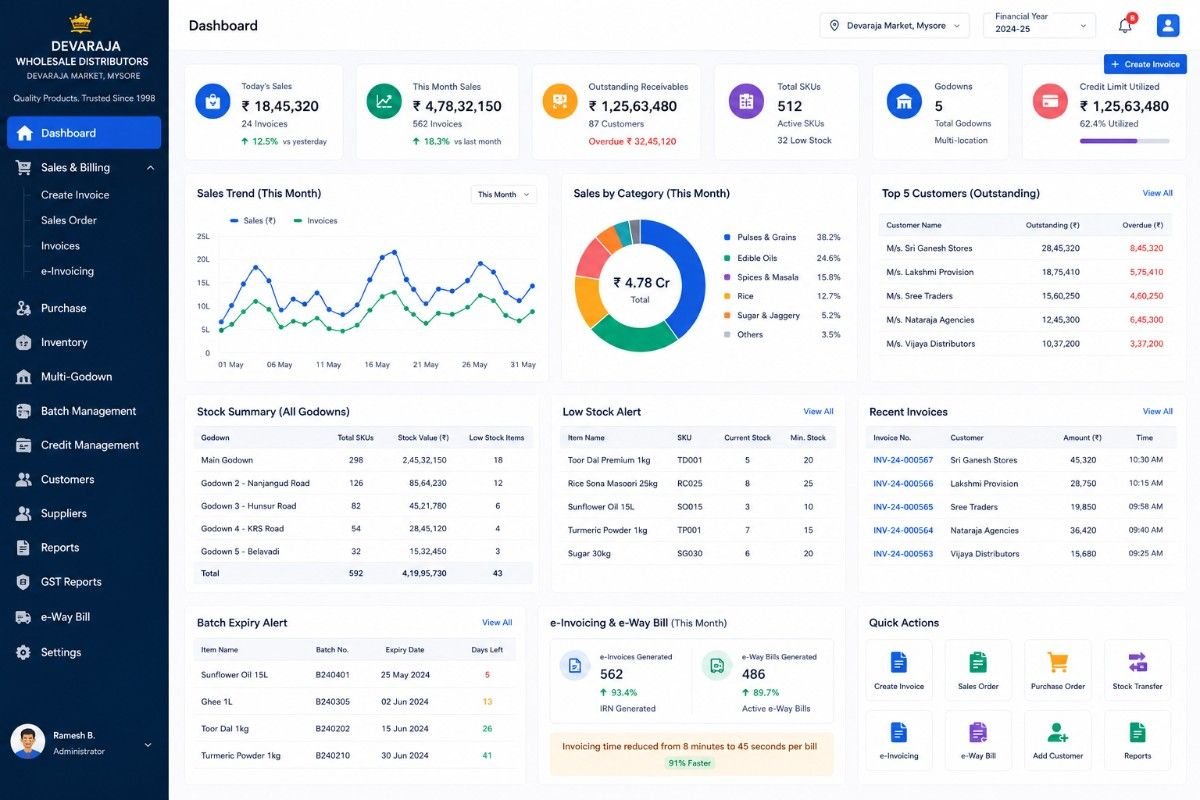
Task: Open the user profile icon in header
Action: click(x=1167, y=25)
